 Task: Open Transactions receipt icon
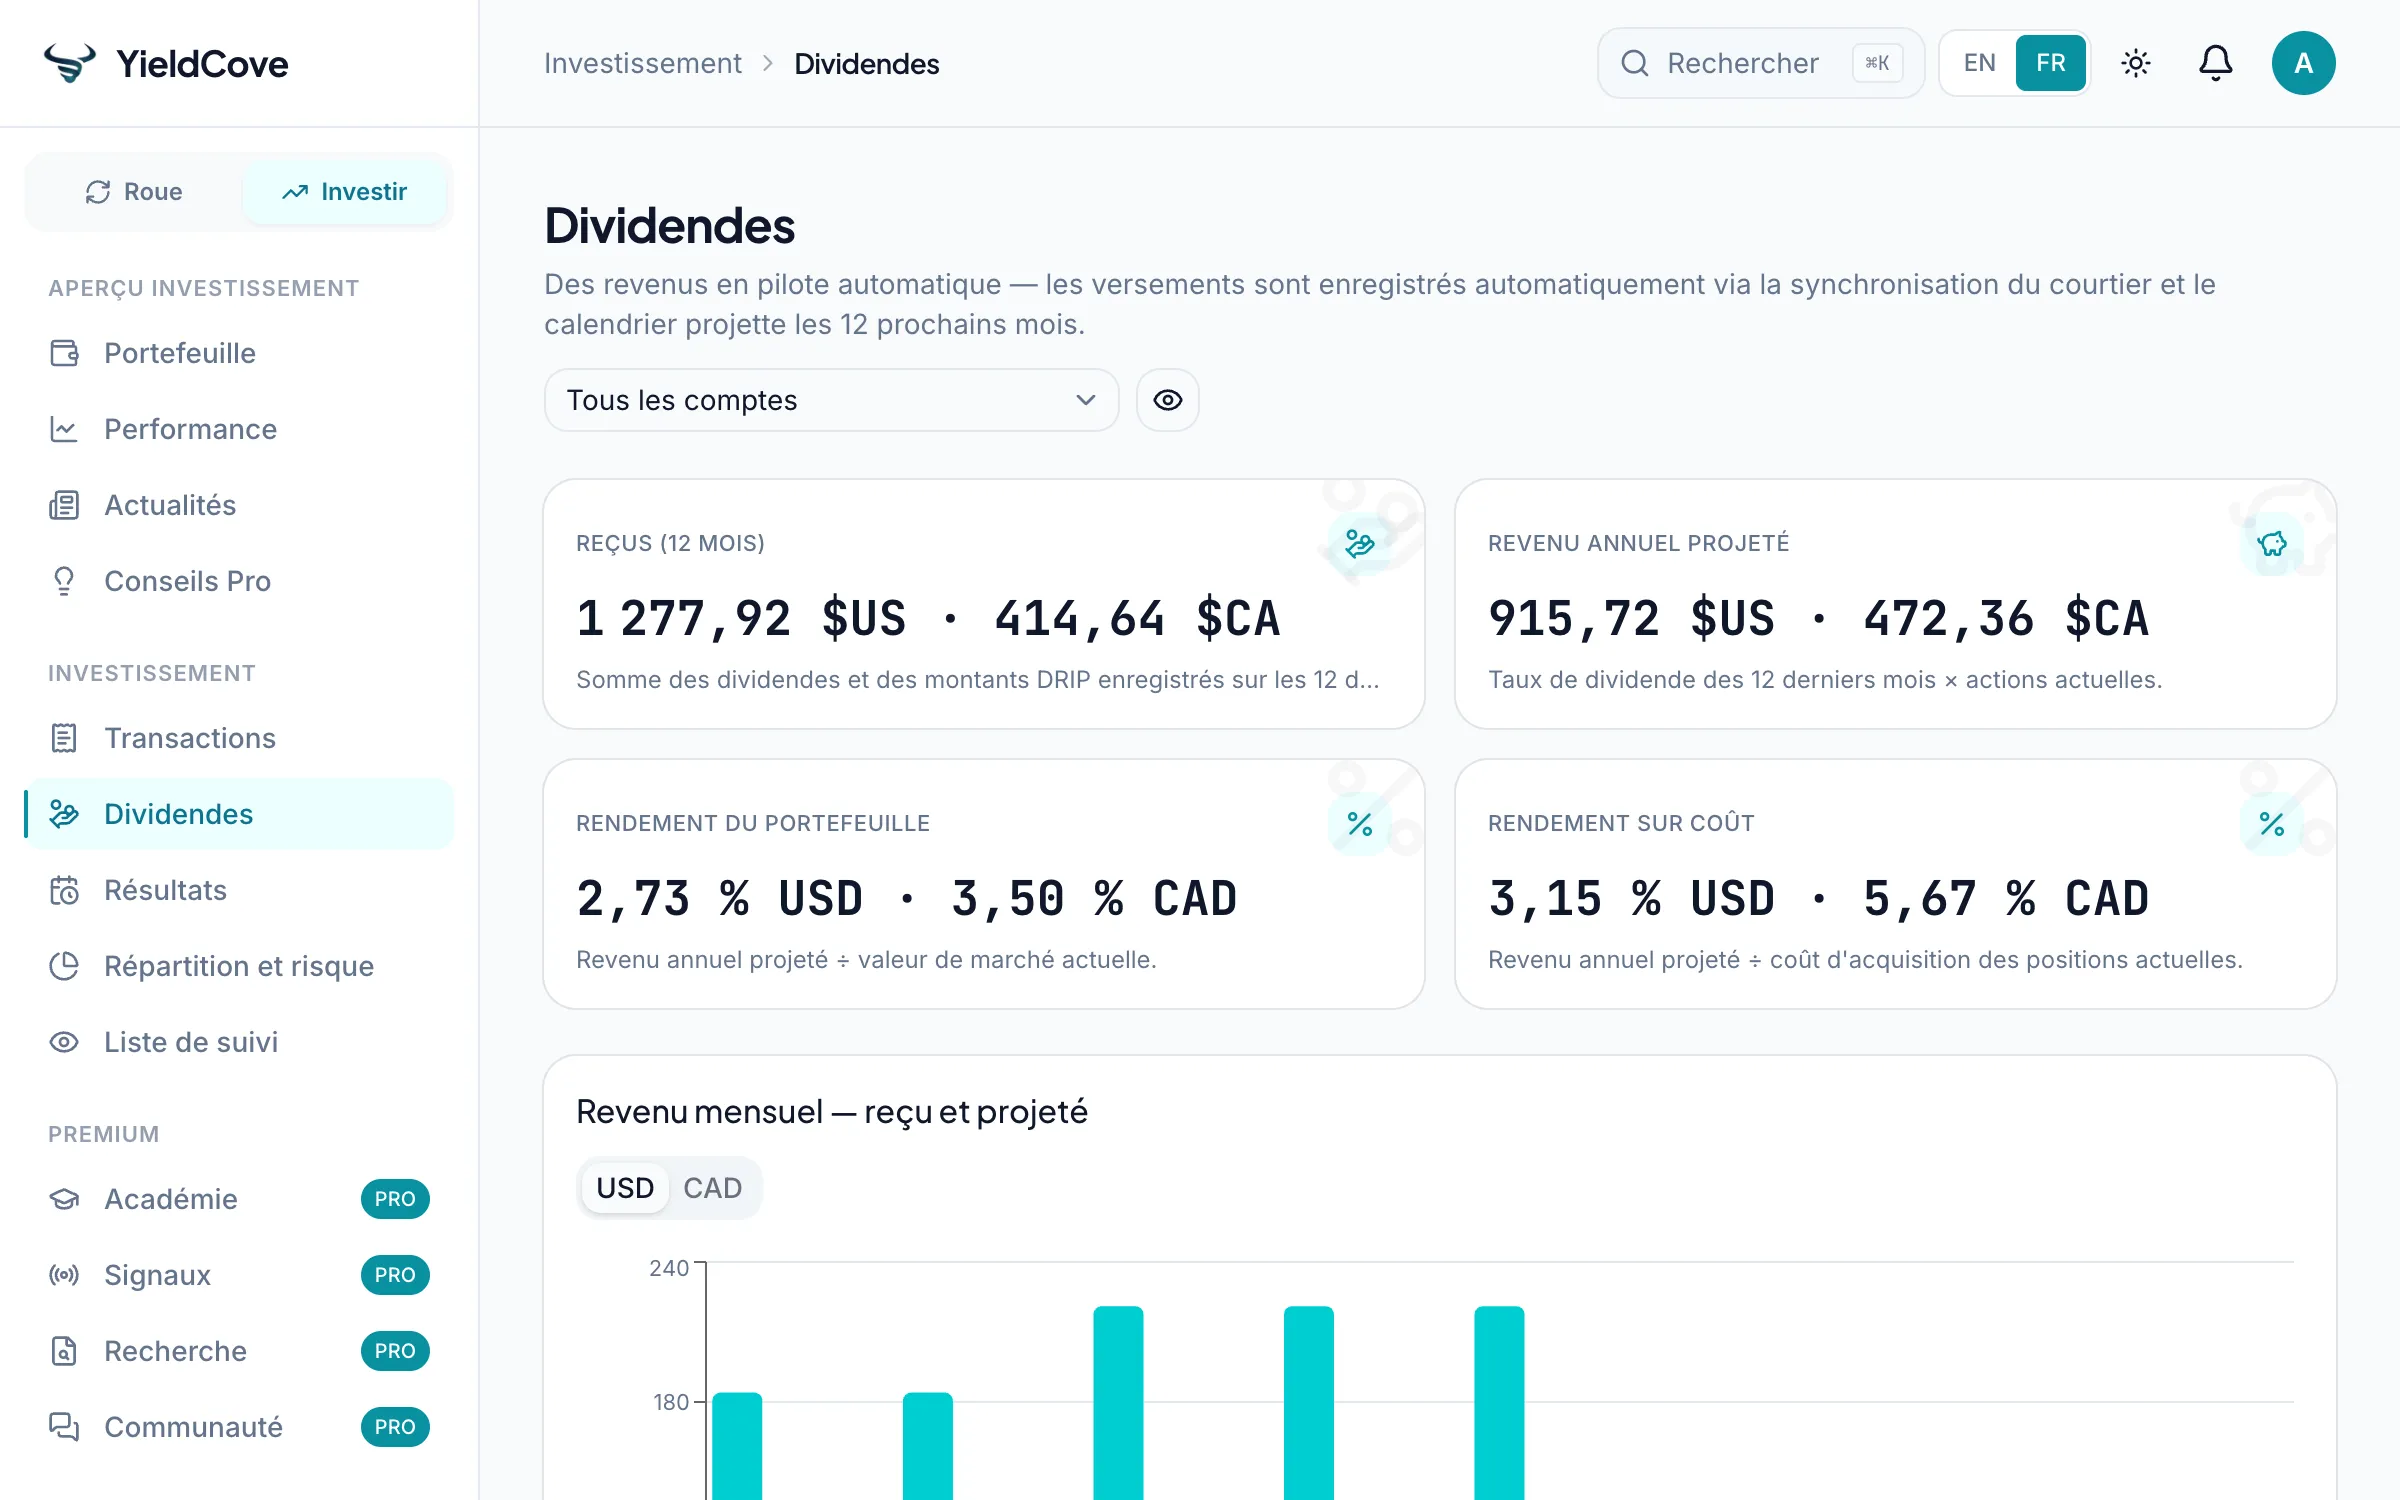[x=64, y=738]
